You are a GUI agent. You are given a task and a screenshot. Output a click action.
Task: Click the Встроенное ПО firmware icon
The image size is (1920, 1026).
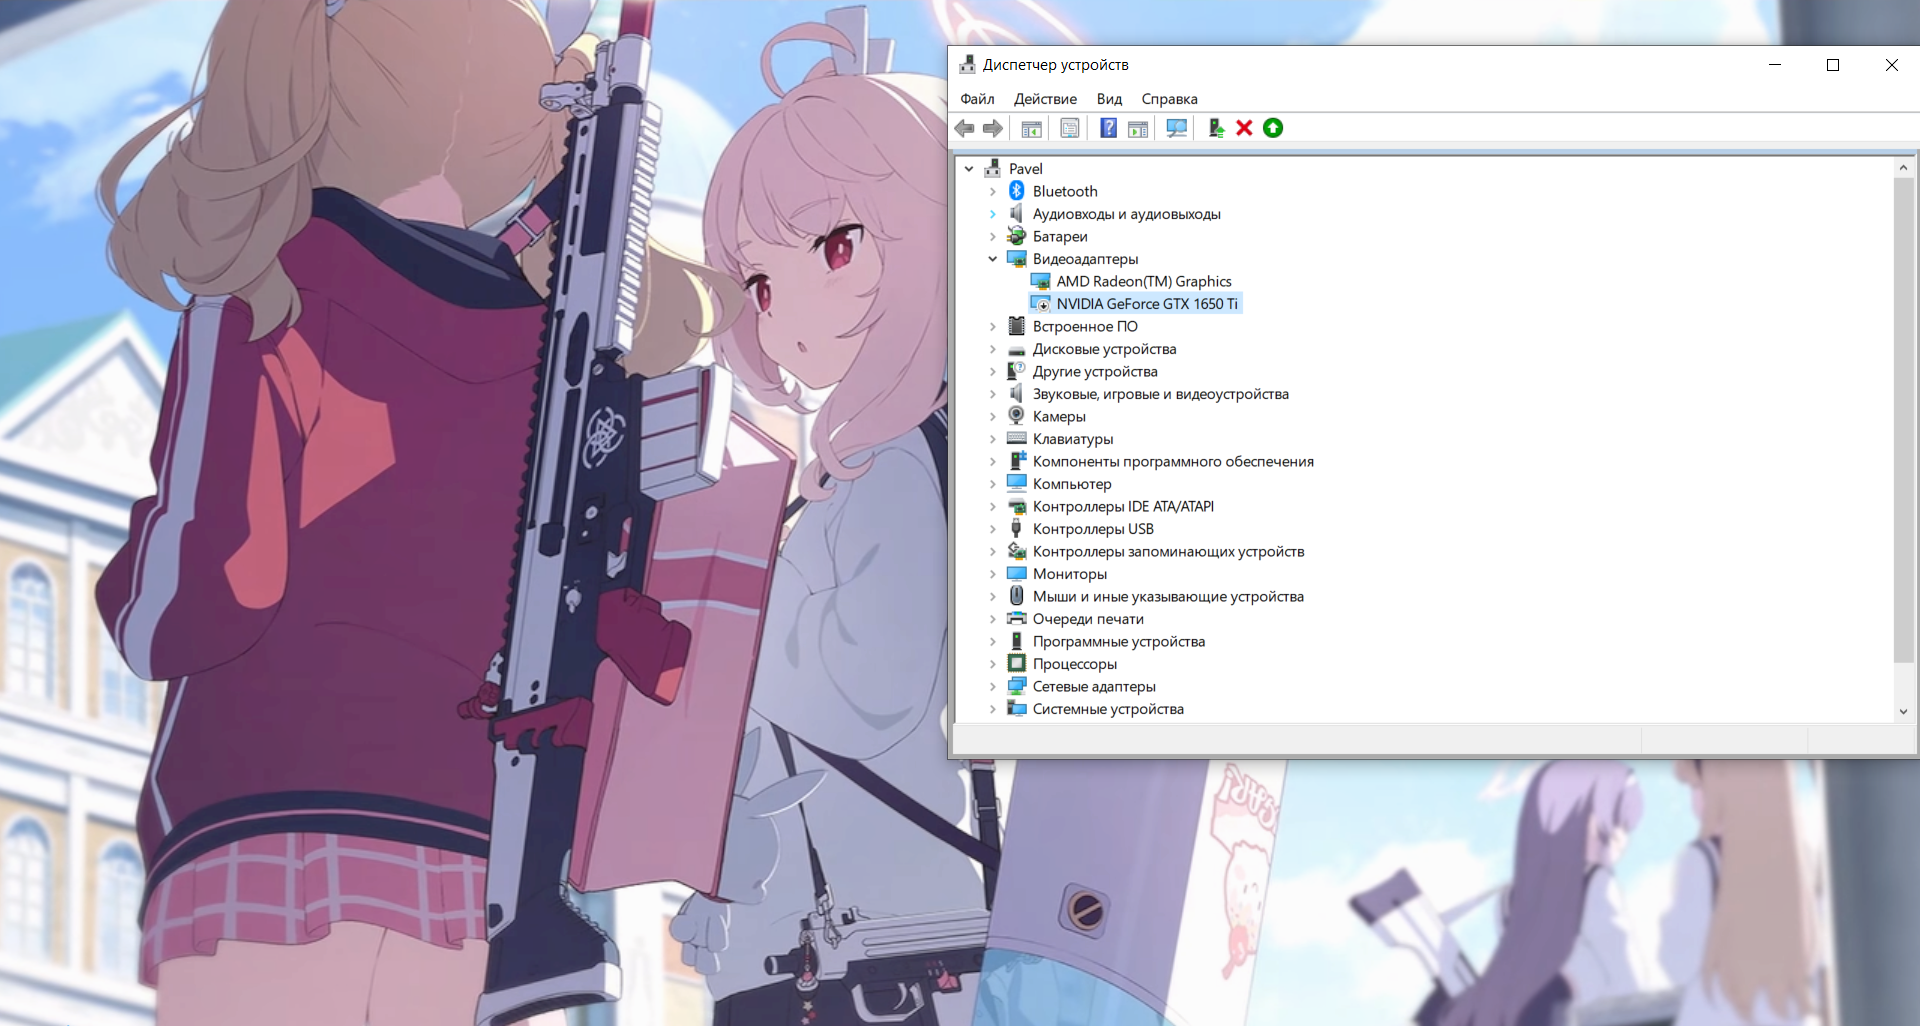click(x=1017, y=326)
